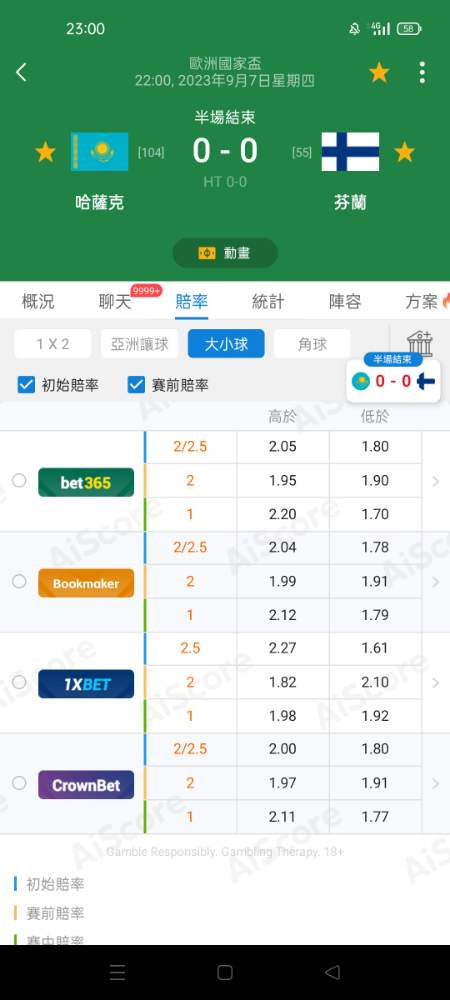Tap the Android home button

click(224, 972)
